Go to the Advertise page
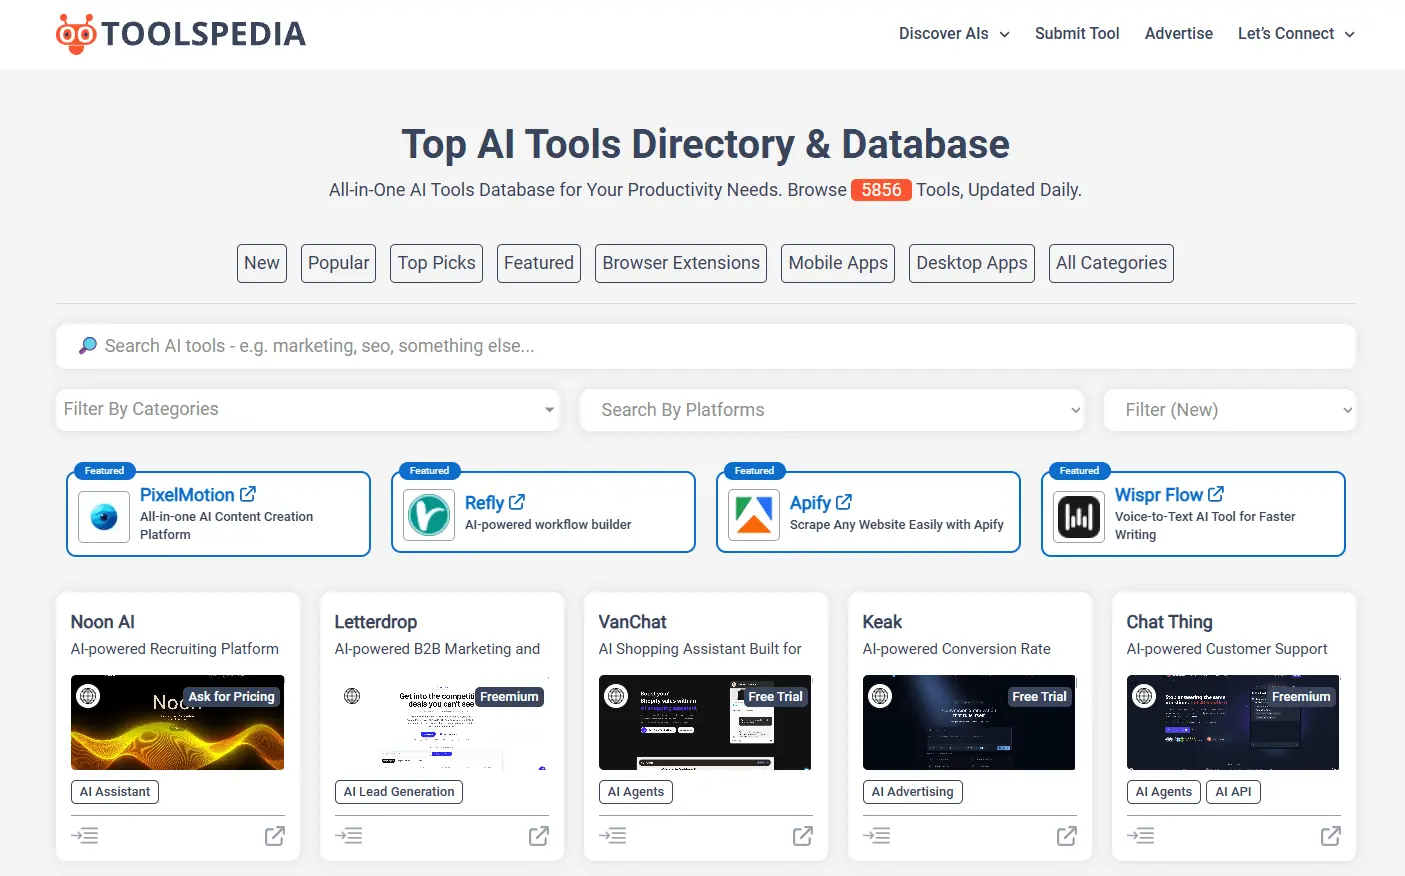 pyautogui.click(x=1179, y=34)
